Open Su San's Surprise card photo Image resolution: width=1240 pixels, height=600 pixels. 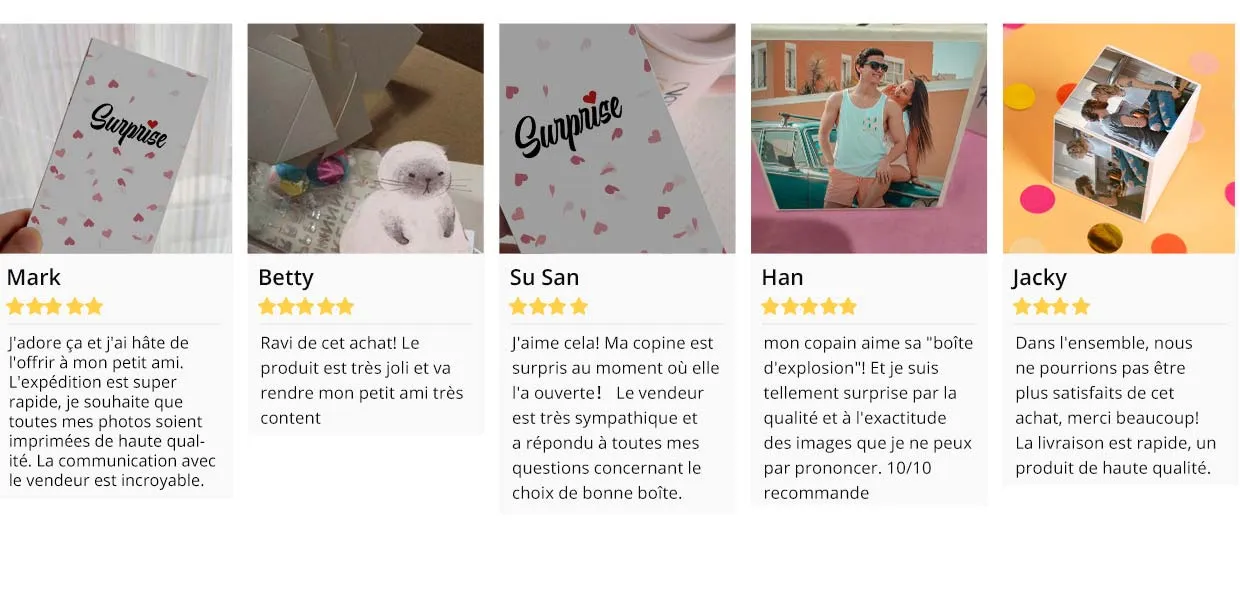pos(617,138)
